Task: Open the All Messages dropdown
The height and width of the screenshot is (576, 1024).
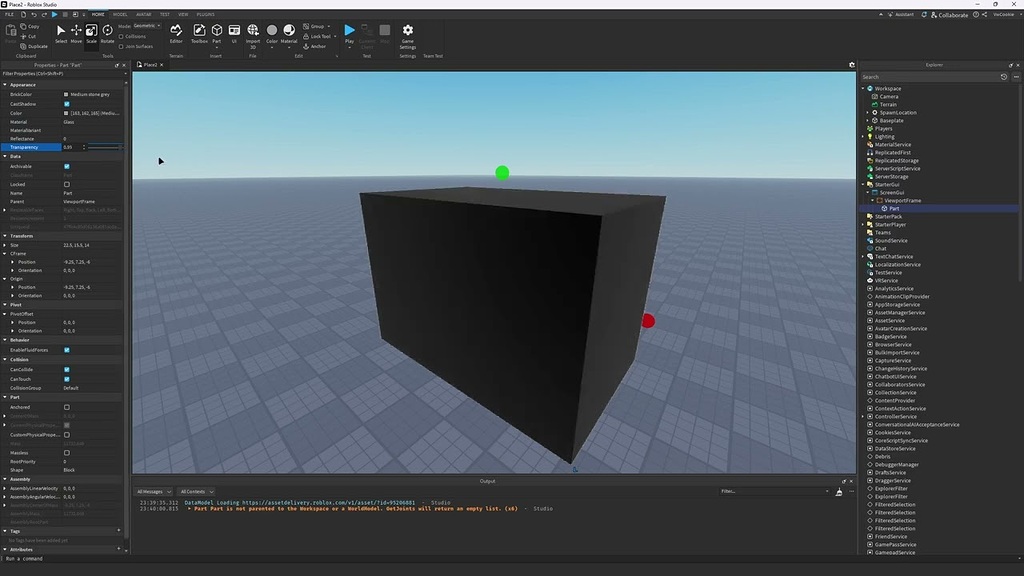Action: (x=153, y=492)
